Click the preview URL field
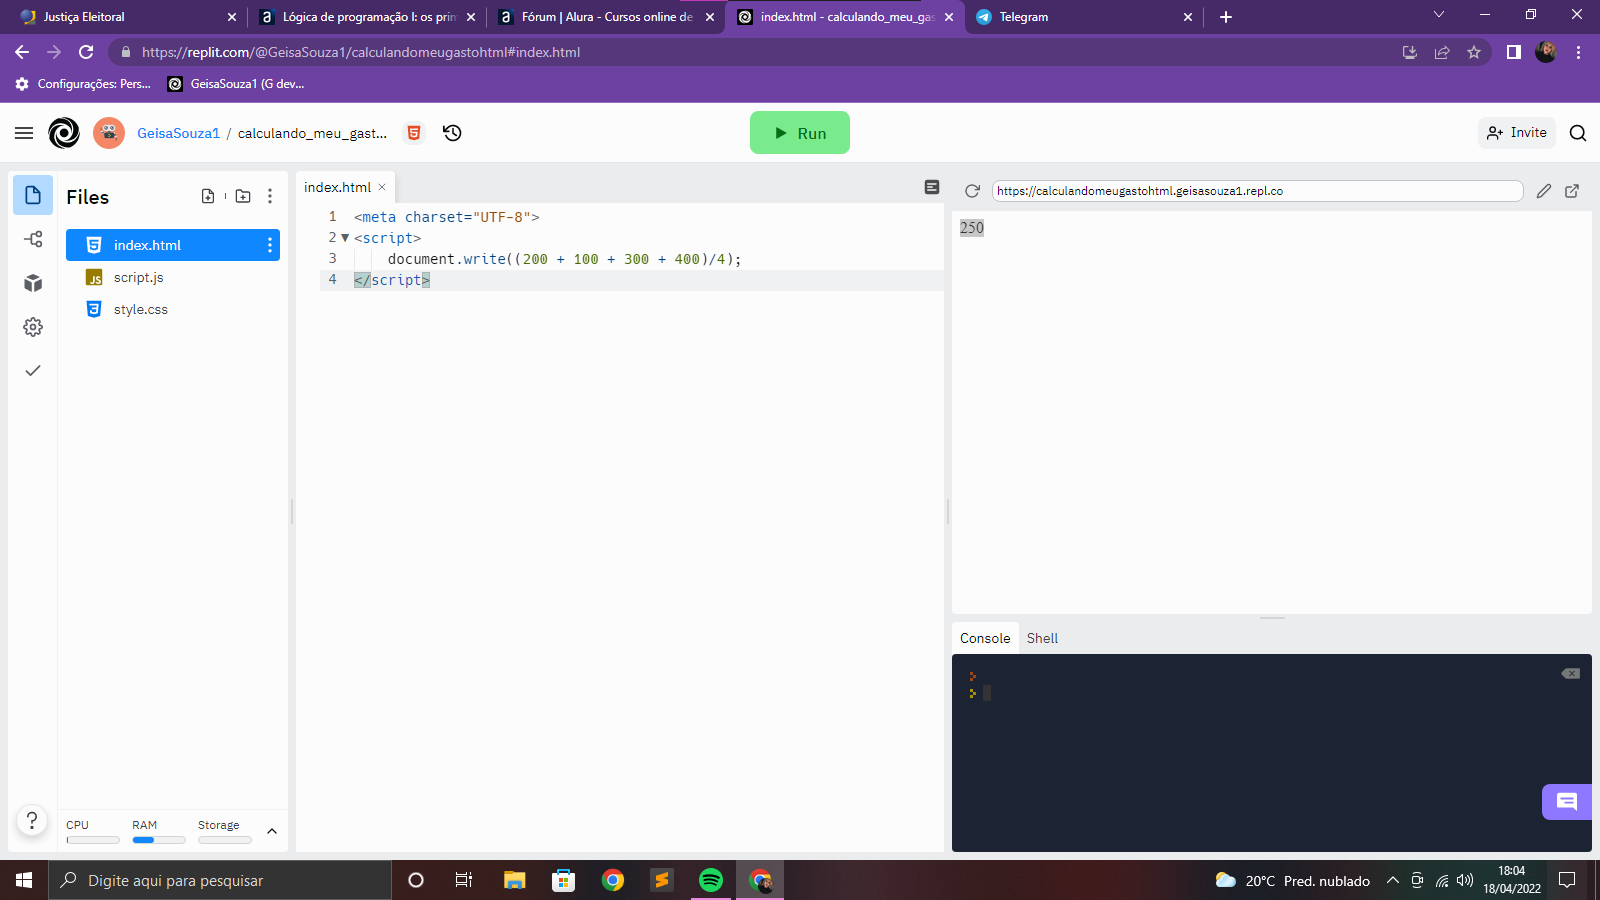This screenshot has width=1600, height=900. [x=1257, y=191]
